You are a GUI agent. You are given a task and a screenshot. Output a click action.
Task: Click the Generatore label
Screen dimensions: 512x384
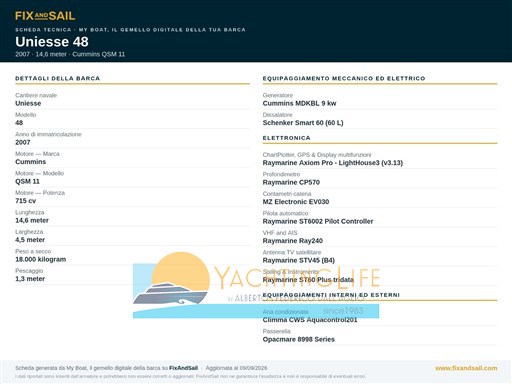pos(278,95)
